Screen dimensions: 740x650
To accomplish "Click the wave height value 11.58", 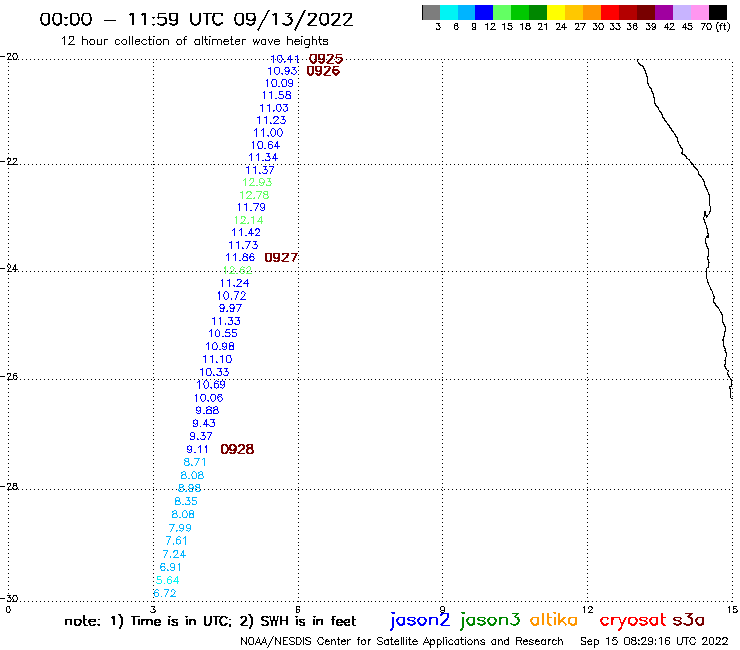I will [x=277, y=95].
